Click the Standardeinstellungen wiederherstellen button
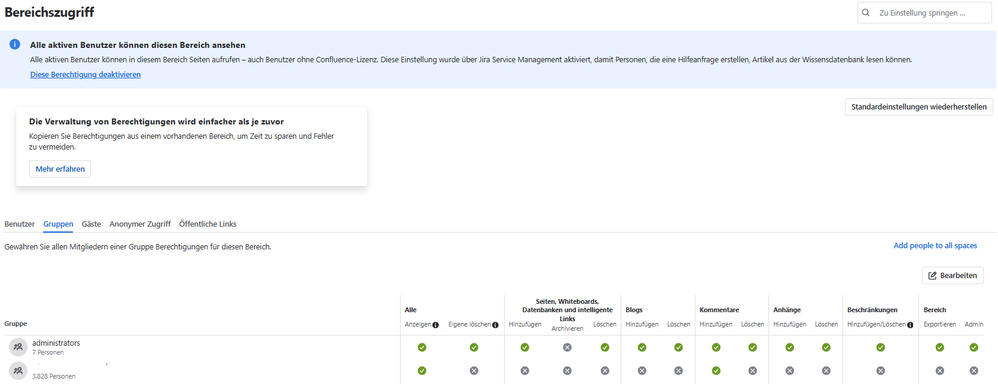 coord(918,107)
